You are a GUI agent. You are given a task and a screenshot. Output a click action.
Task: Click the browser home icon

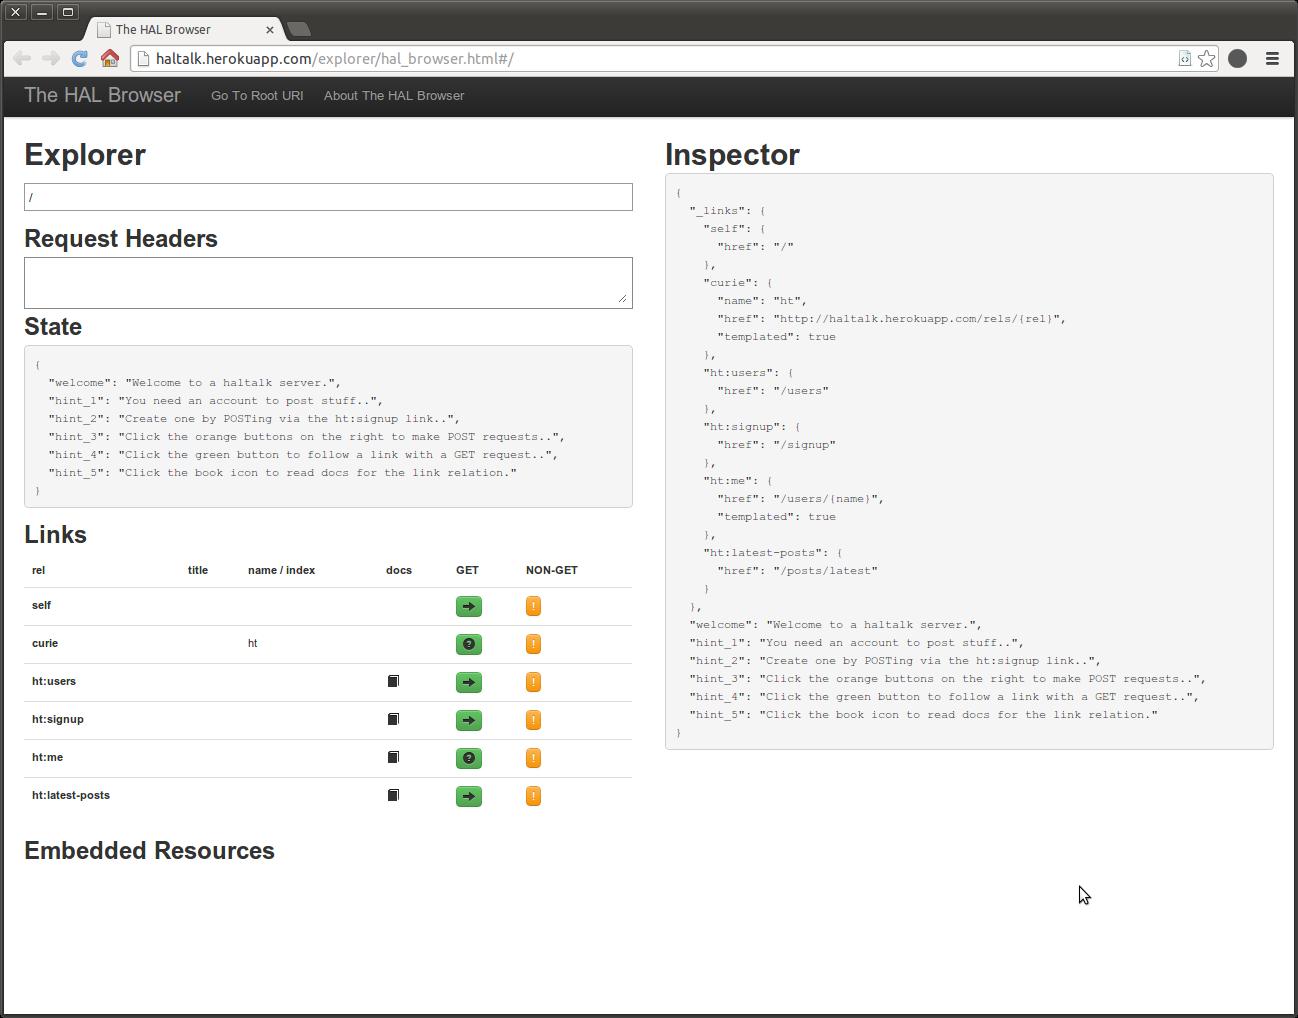pos(109,58)
